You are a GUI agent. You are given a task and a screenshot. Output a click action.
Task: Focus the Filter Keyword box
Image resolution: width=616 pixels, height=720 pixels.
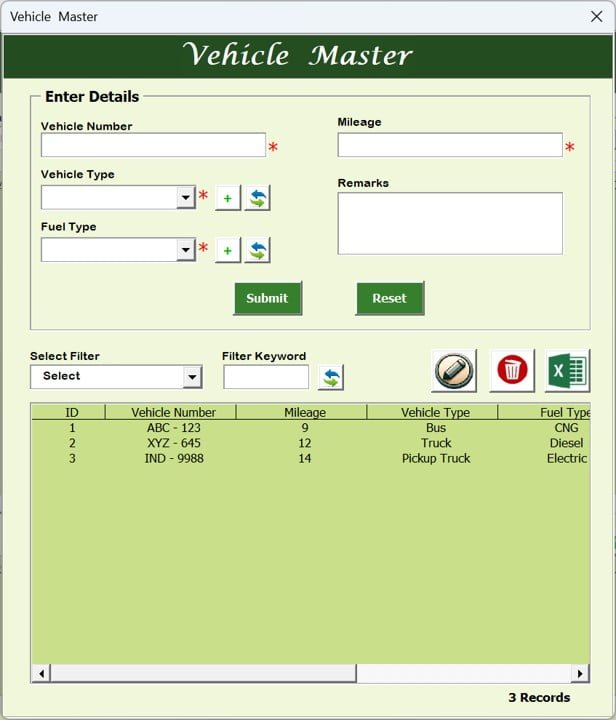pyautogui.click(x=266, y=377)
